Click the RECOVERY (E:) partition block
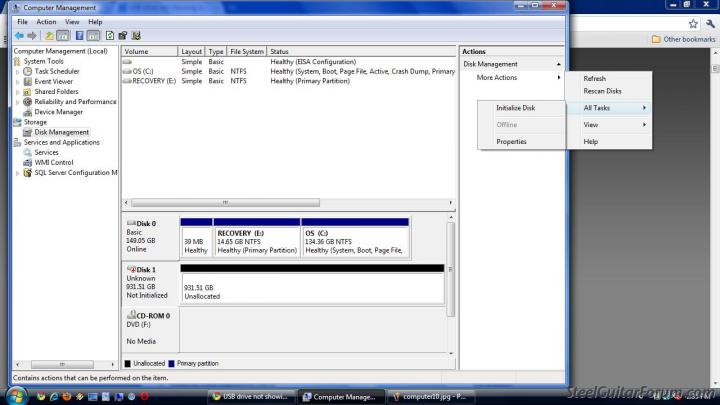The height and width of the screenshot is (405, 720). pos(255,242)
